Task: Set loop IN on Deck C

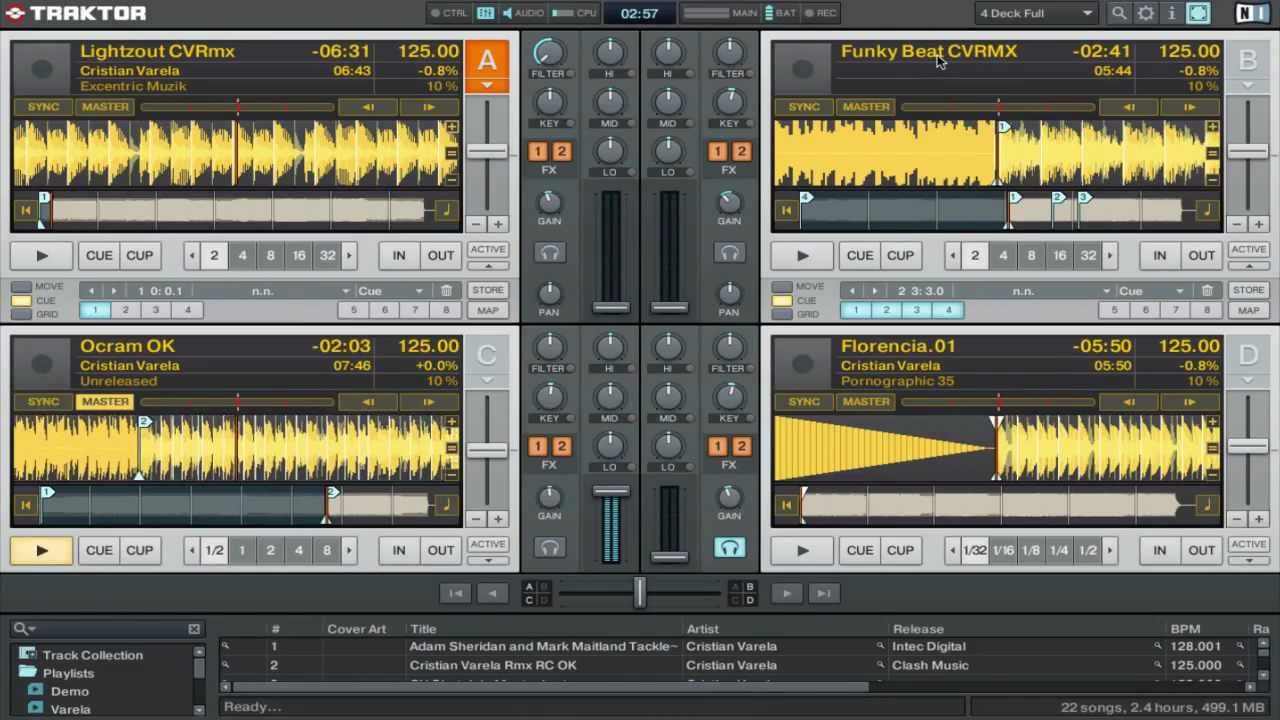Action: (398, 550)
